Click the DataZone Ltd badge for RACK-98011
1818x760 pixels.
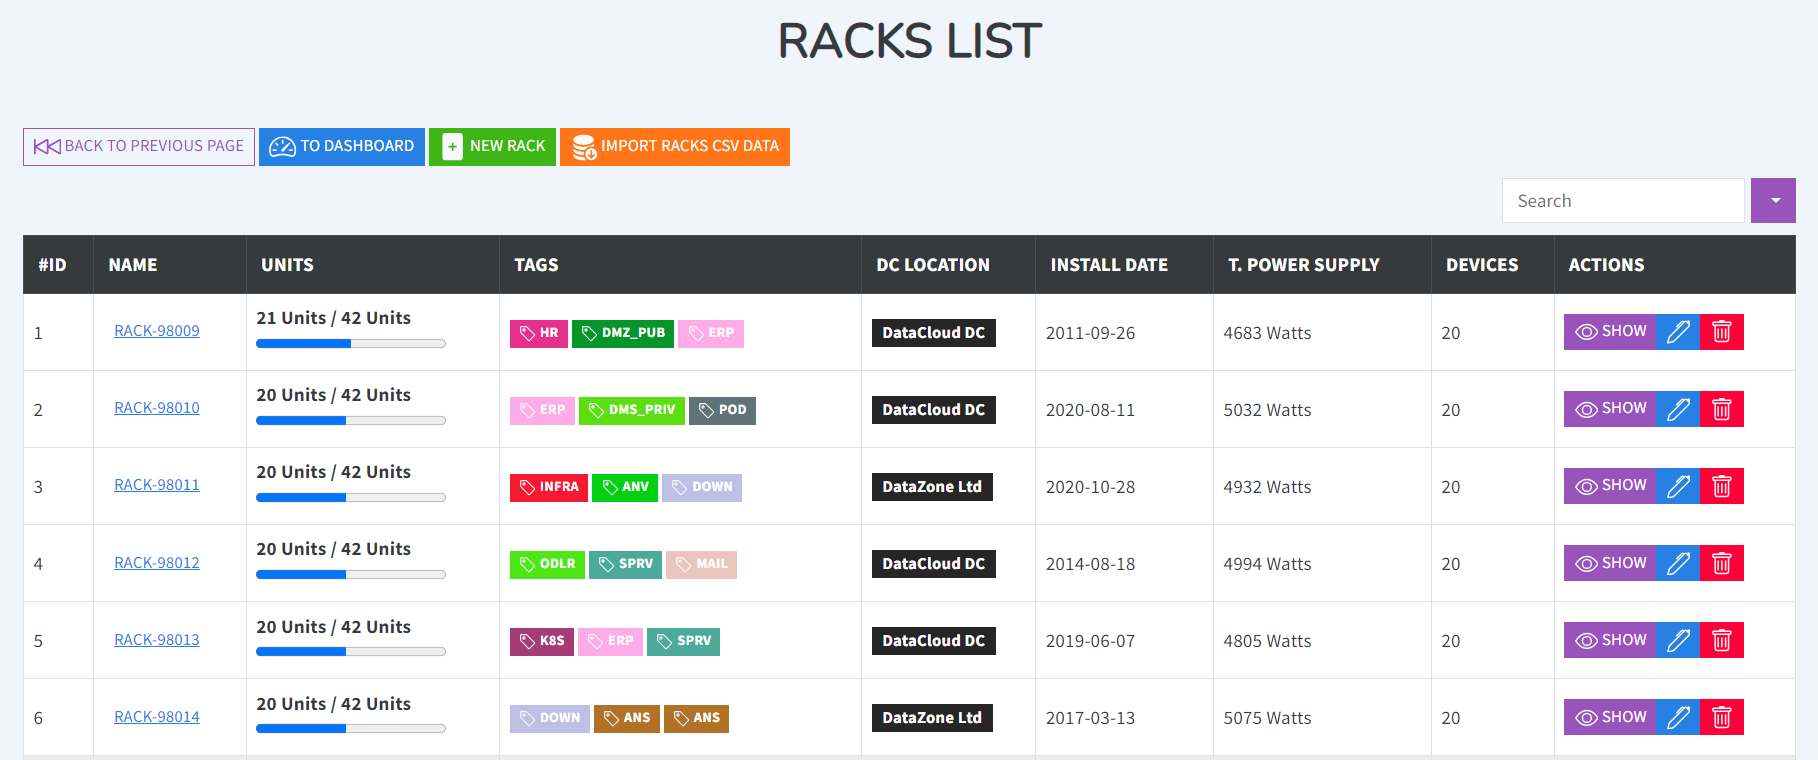coord(932,487)
